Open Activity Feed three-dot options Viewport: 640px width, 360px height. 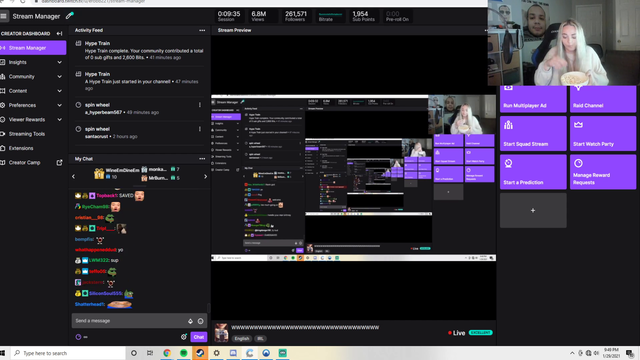[202, 30]
